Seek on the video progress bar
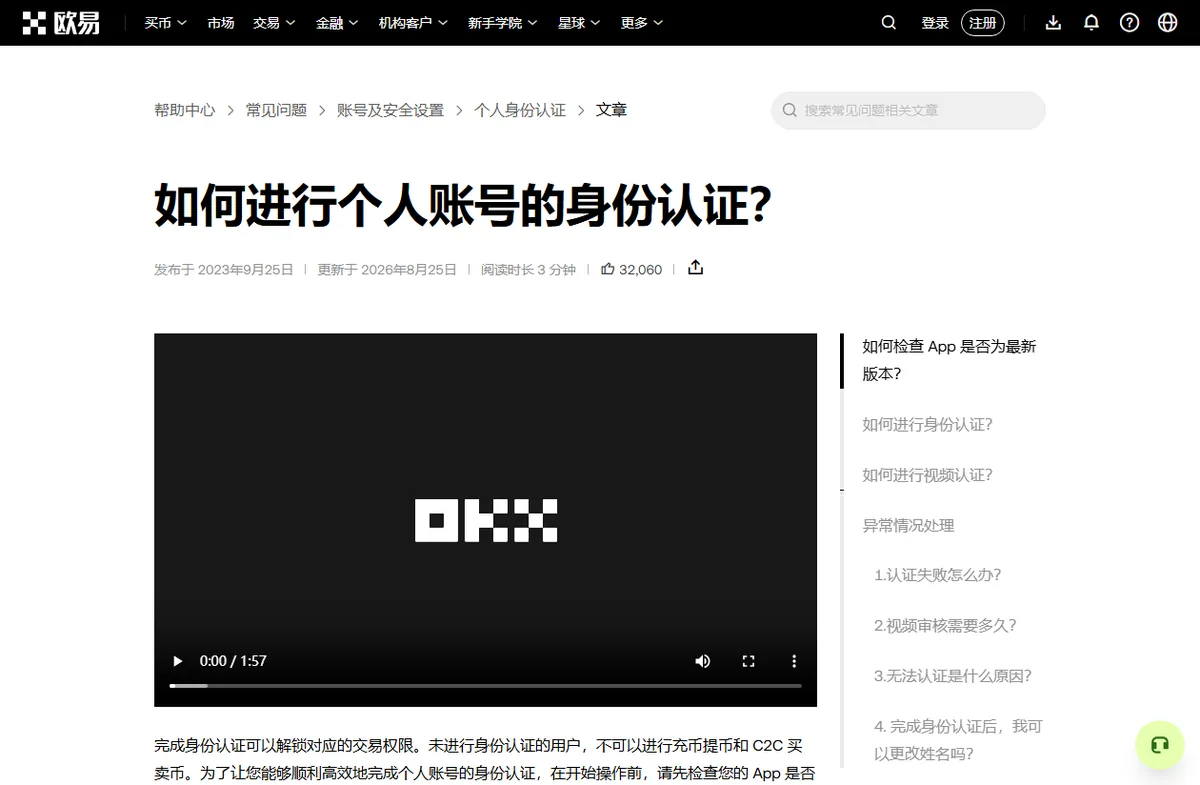The width and height of the screenshot is (1200, 785). pyautogui.click(x=485, y=686)
